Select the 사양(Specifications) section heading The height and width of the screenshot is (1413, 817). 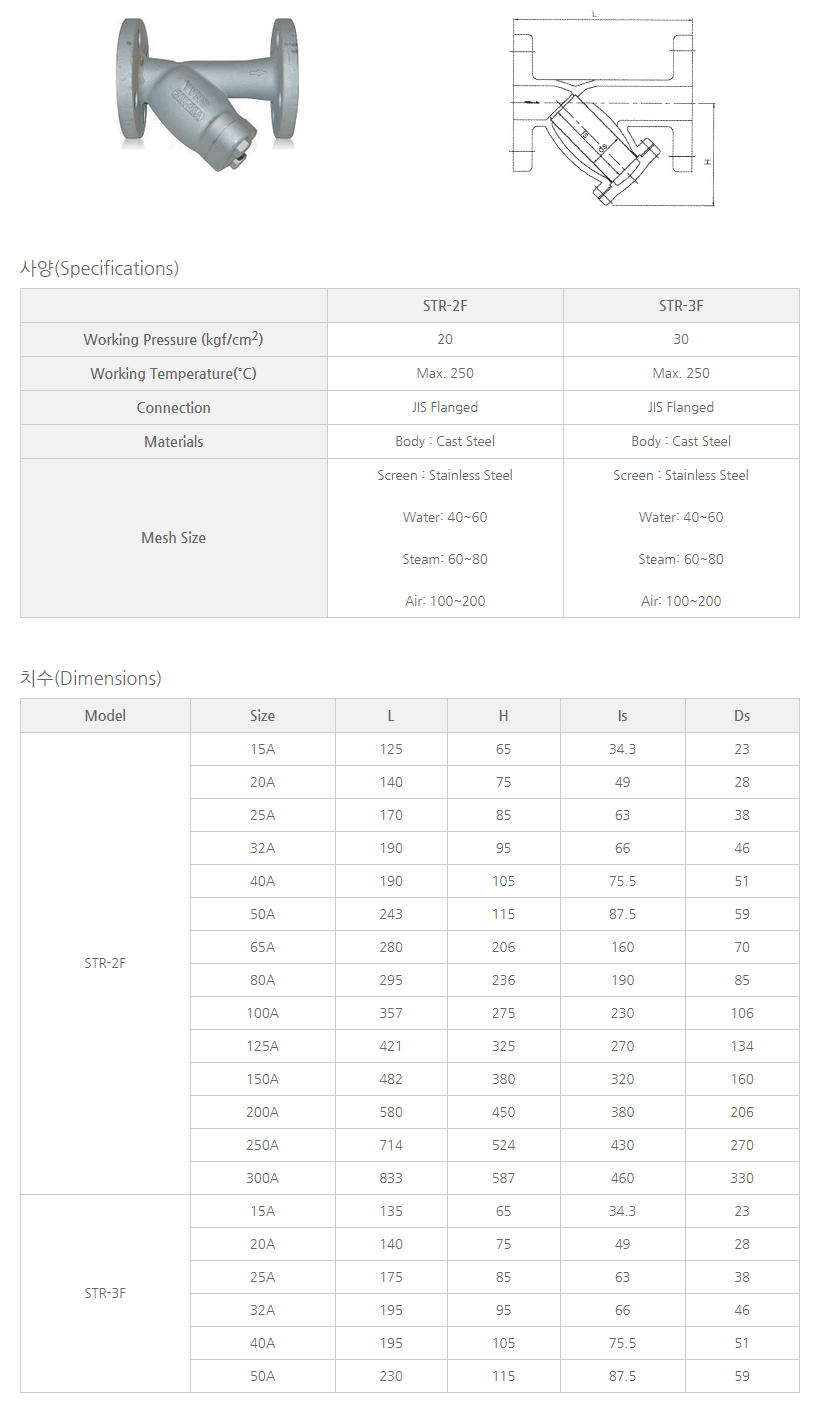click(x=99, y=268)
